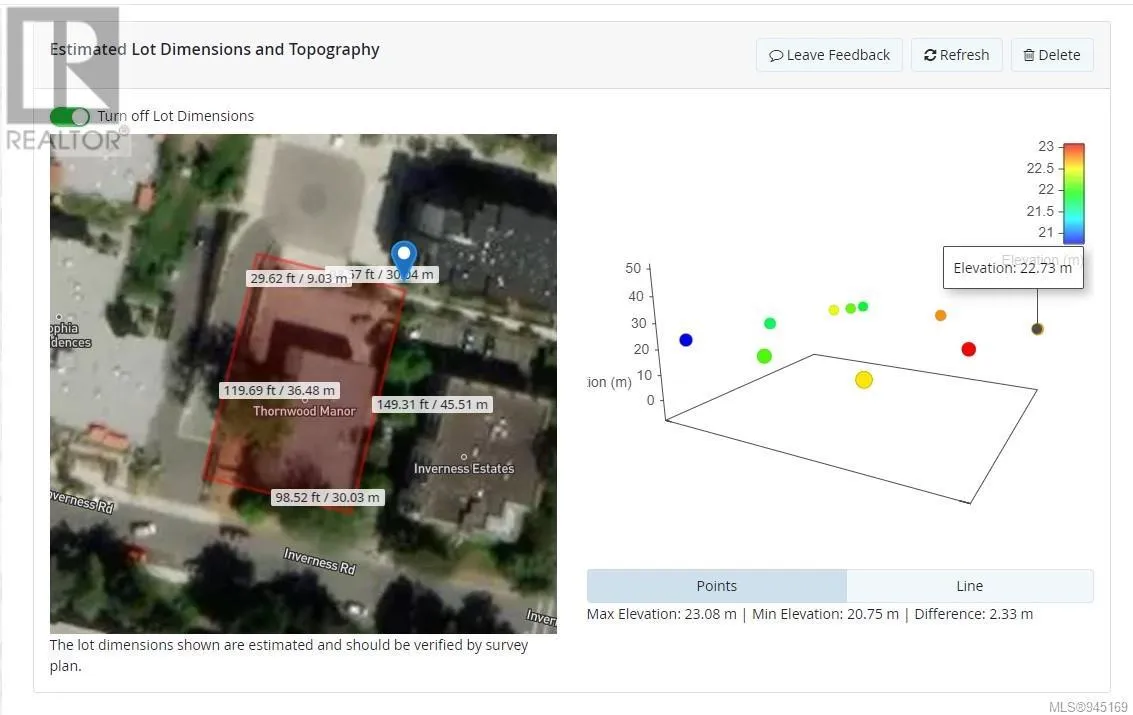Image resolution: width=1133 pixels, height=715 pixels.
Task: Turn off Lot Dimensions toggle
Action: [70, 116]
